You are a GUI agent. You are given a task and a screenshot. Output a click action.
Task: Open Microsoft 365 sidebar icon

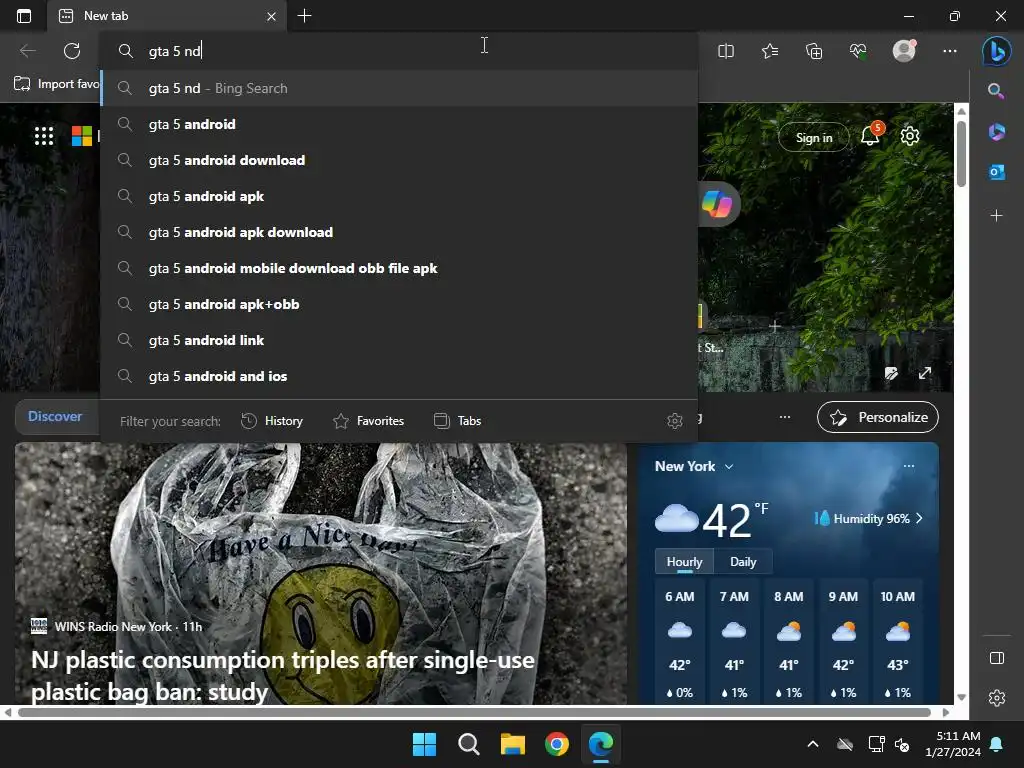(x=996, y=132)
